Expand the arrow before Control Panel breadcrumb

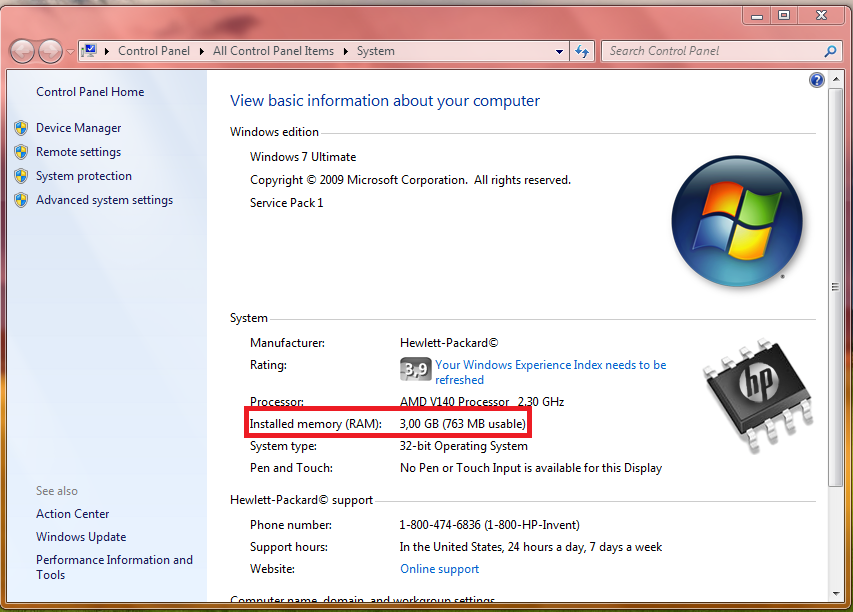(x=107, y=51)
